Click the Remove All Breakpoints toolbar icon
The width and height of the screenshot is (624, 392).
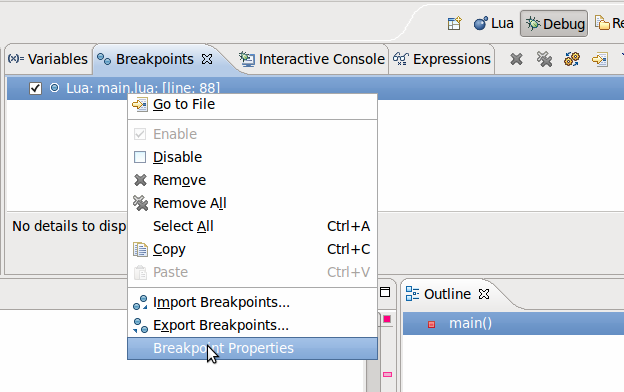[544, 59]
